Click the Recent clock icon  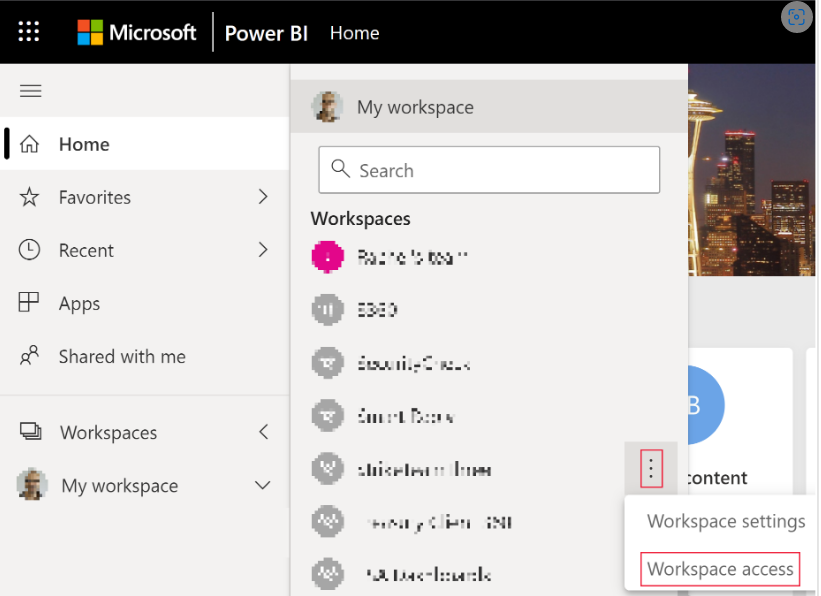(x=29, y=250)
